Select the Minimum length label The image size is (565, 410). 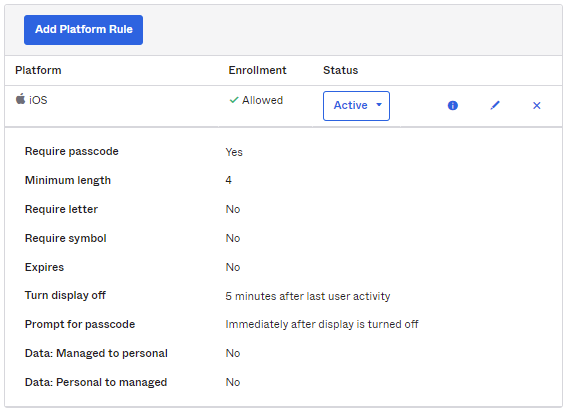pyautogui.click(x=68, y=180)
